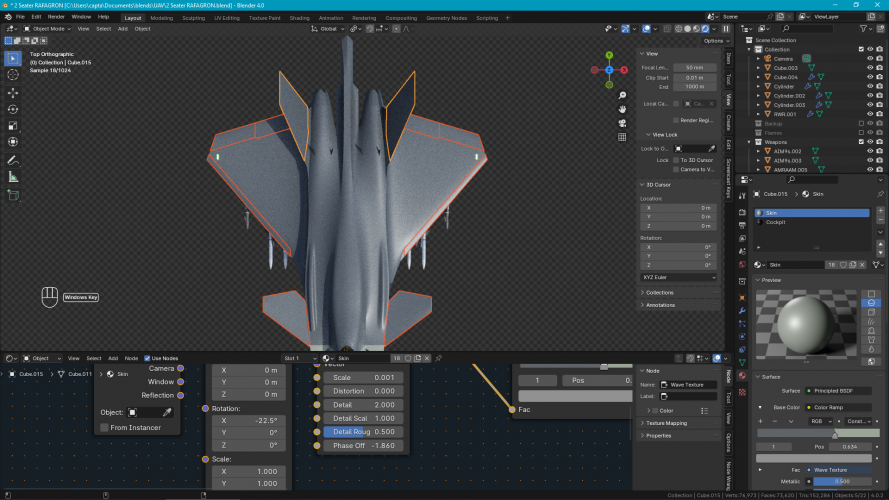Click the eyedropper in the node Object field

click(x=167, y=412)
